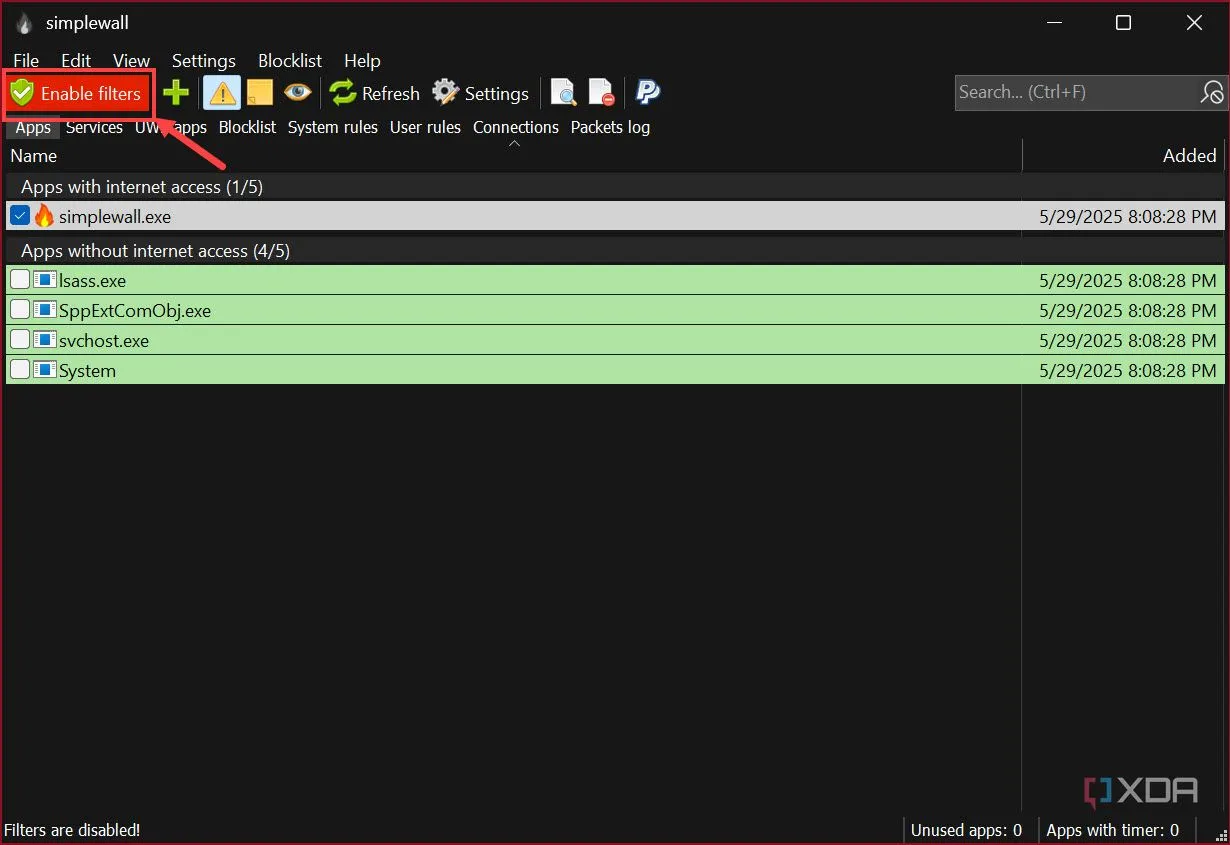
Task: Click the System row application icon
Action: pyautogui.click(x=44, y=370)
